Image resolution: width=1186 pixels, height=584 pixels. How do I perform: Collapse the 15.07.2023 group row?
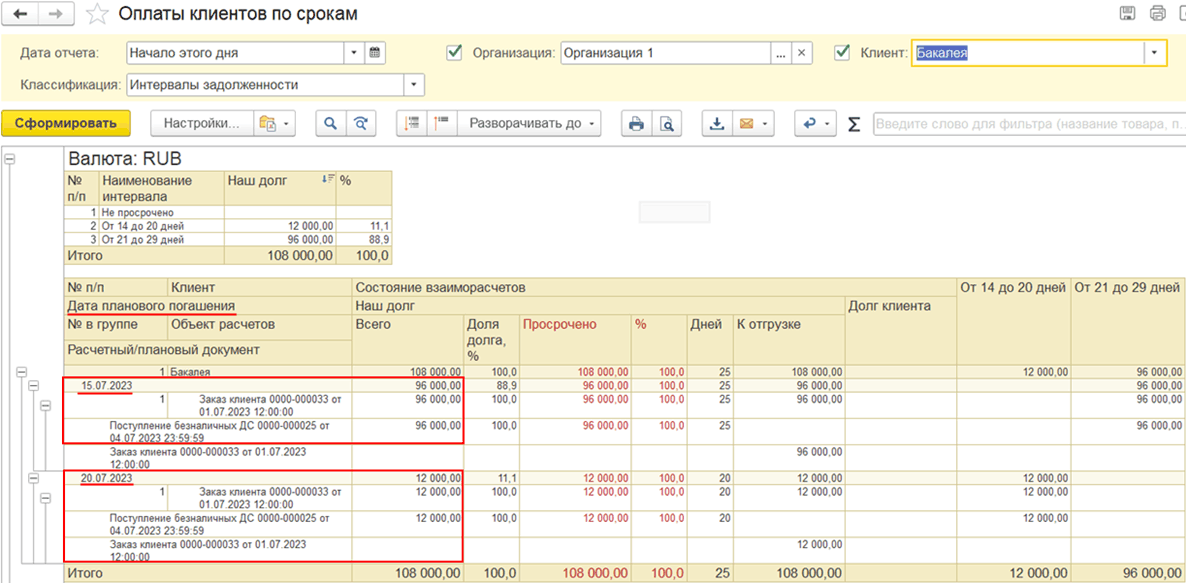coord(33,386)
